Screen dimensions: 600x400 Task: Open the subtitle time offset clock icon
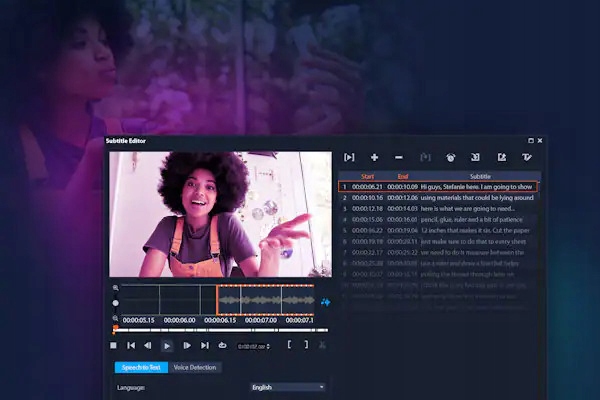(450, 157)
